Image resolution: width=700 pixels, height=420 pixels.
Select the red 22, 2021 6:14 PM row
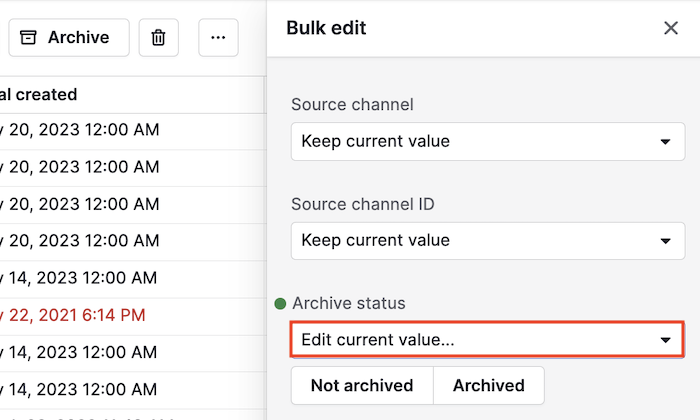(x=133, y=316)
